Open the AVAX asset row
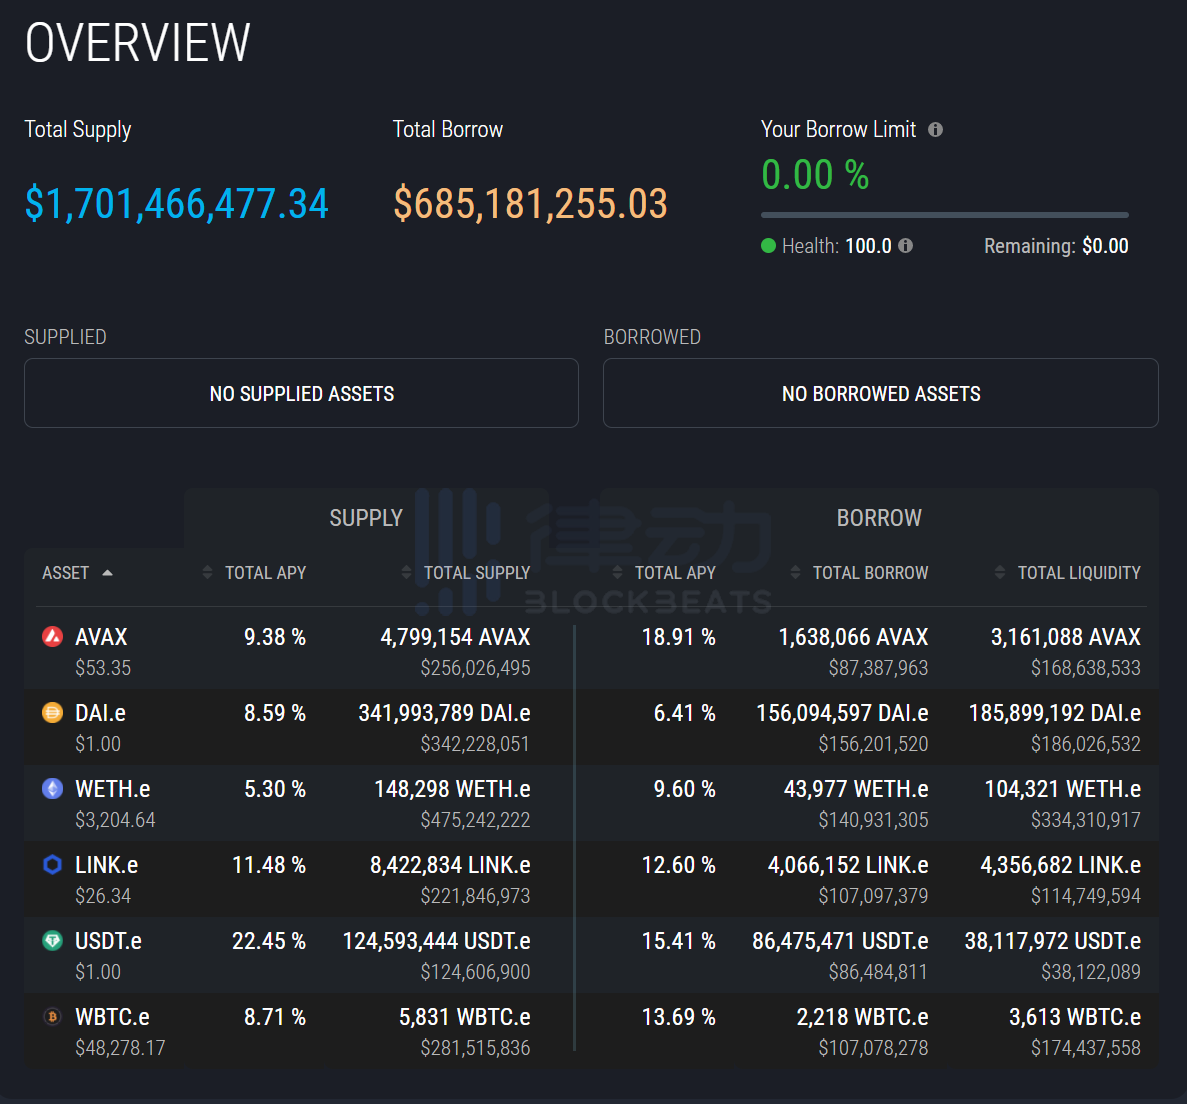 click(591, 652)
